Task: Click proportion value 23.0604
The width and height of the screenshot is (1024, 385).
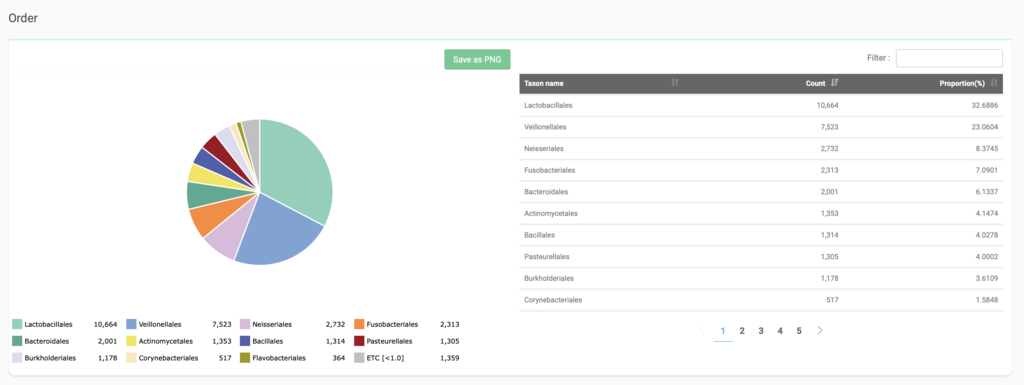Action: pos(985,127)
